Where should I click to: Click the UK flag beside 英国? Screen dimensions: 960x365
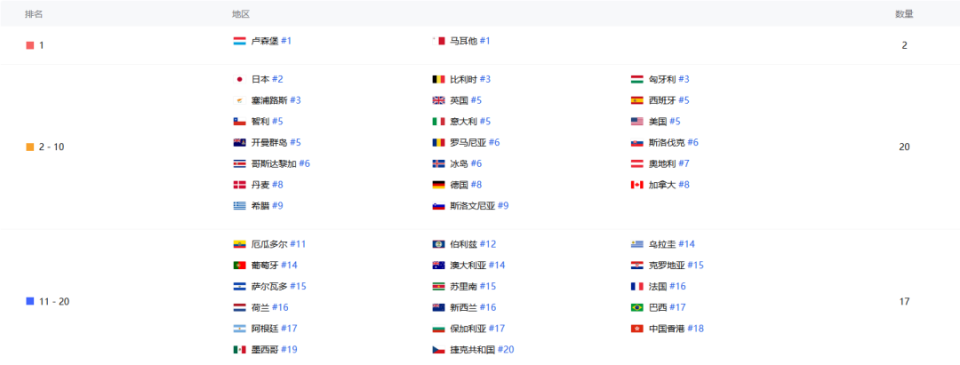click(x=438, y=100)
